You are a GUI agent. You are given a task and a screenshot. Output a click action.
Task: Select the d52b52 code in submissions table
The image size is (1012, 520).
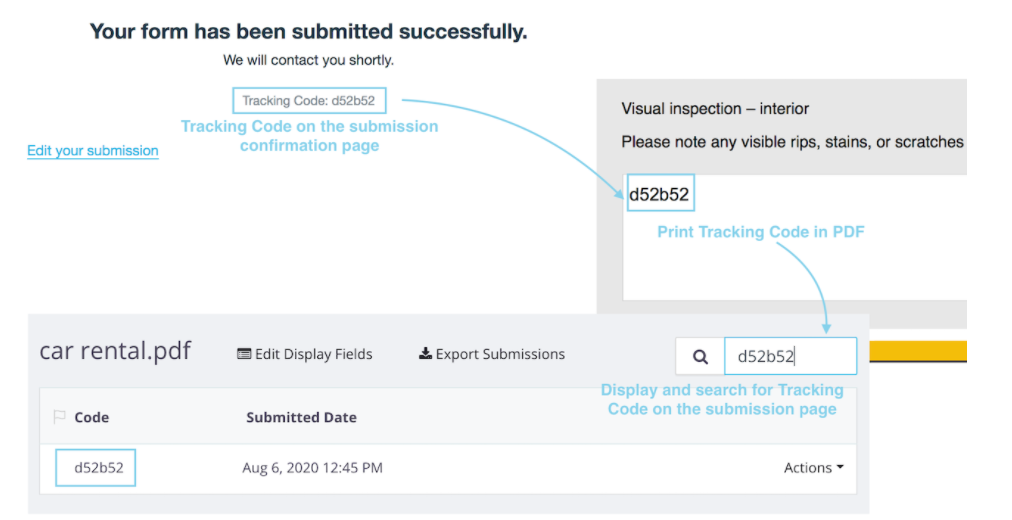click(x=96, y=467)
